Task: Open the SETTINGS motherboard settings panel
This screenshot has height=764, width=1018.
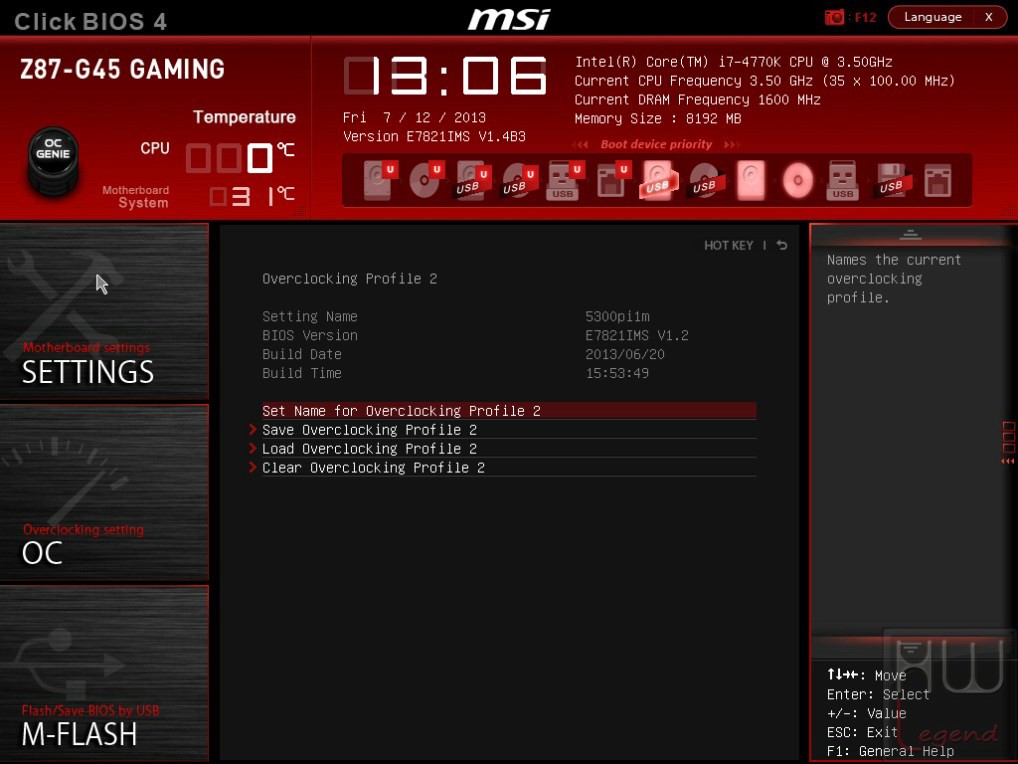Action: [x=105, y=312]
